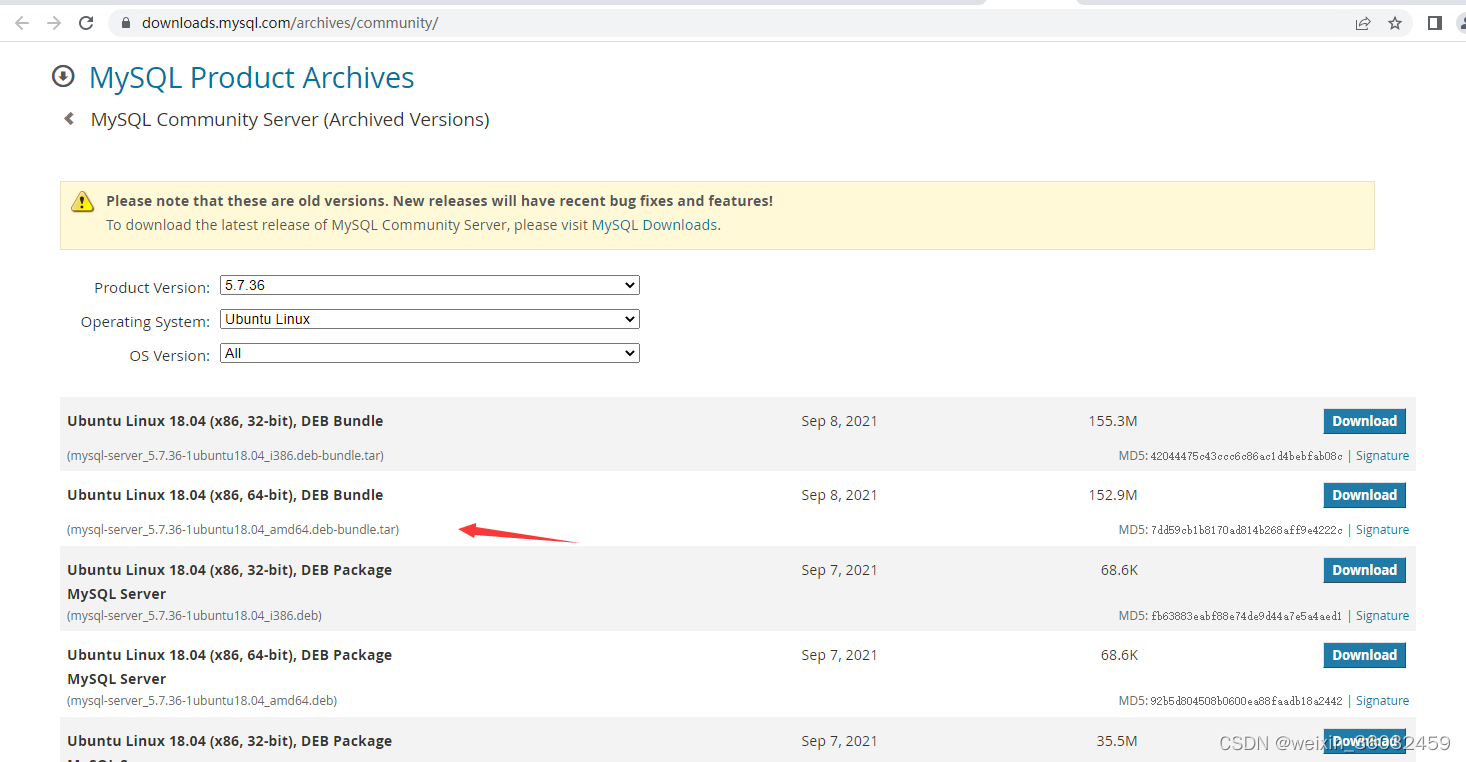Image resolution: width=1466 pixels, height=762 pixels.
Task: Click MD5 hash of mysql-server i386.deb
Action: point(1246,616)
